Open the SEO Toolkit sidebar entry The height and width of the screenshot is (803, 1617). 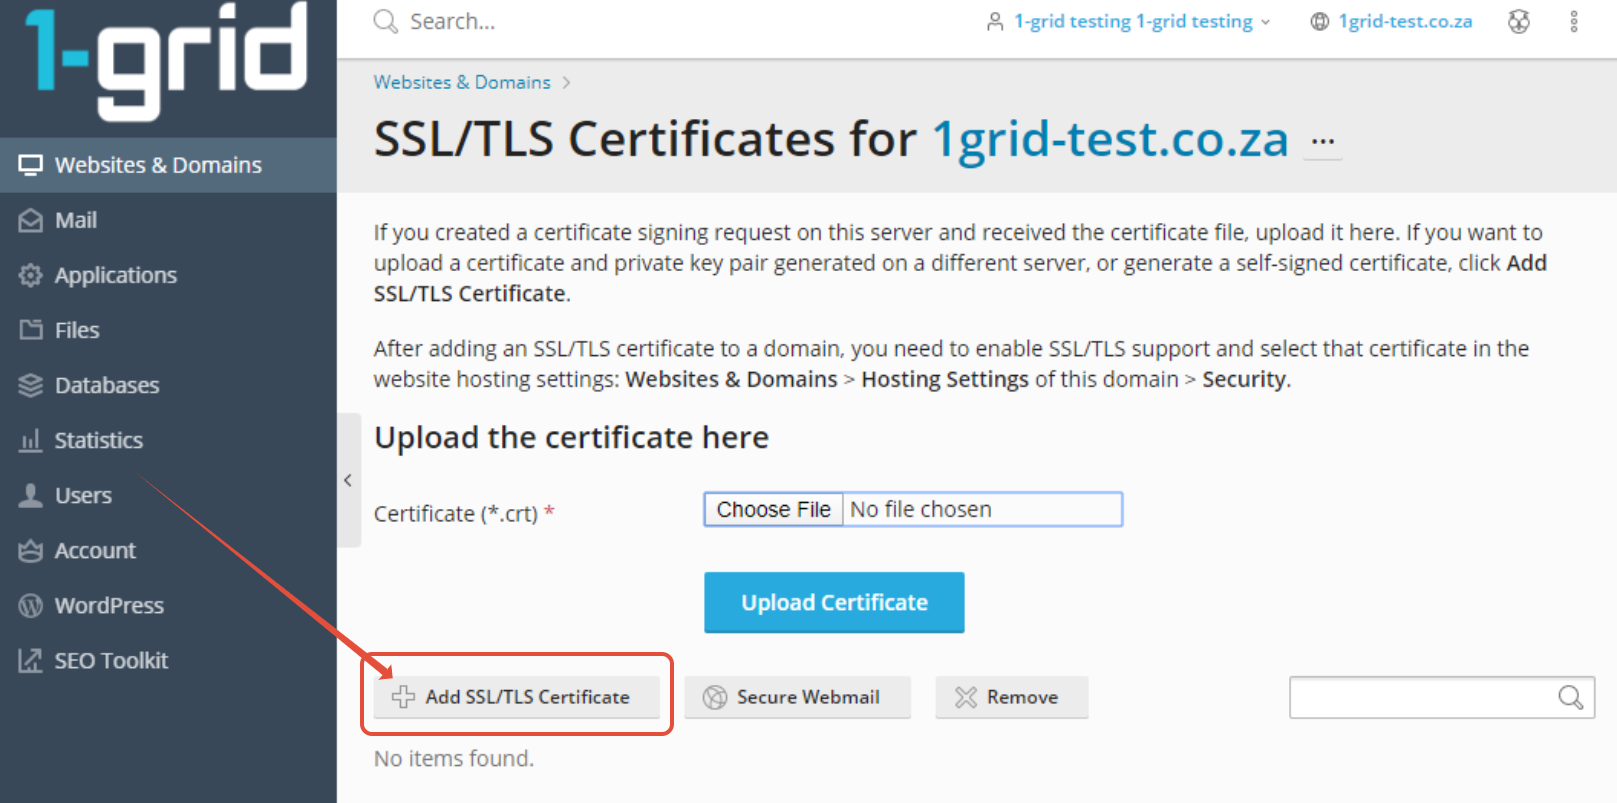click(x=168, y=660)
